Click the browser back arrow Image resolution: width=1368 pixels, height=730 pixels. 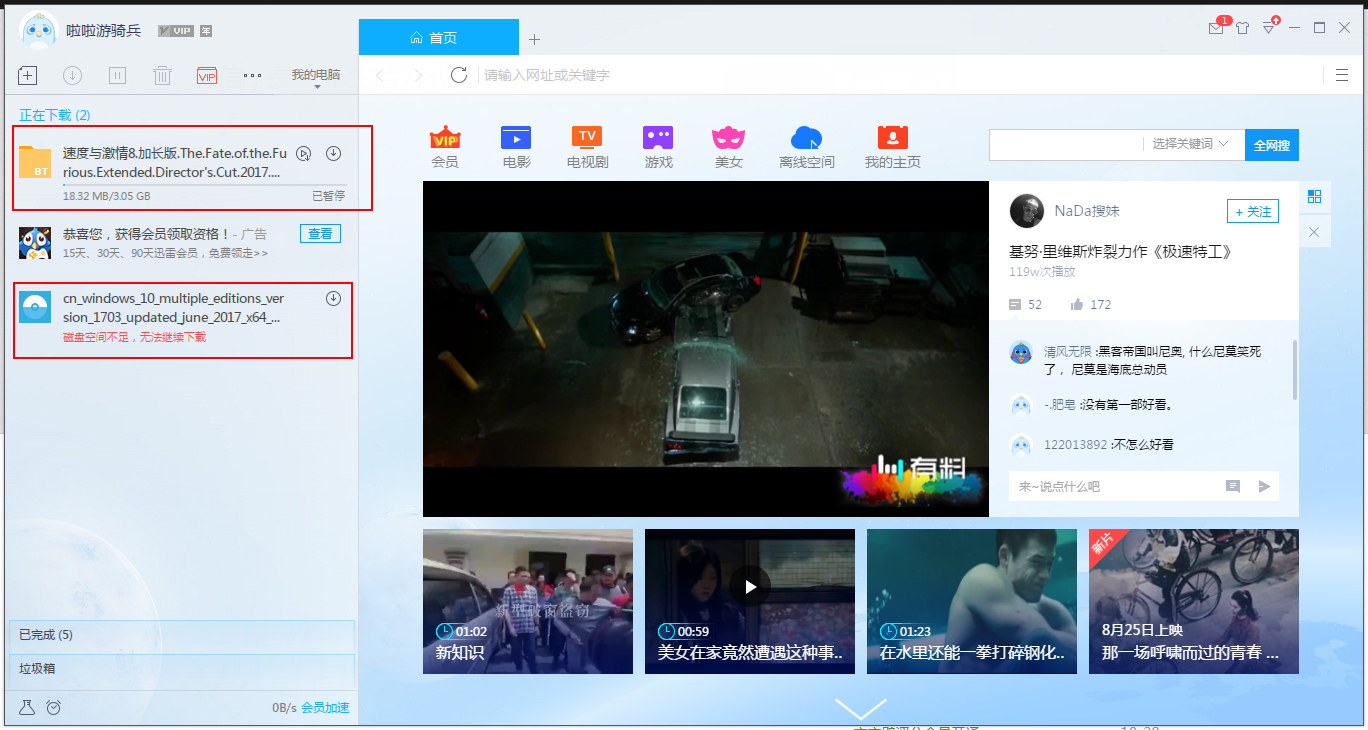pyautogui.click(x=380, y=75)
